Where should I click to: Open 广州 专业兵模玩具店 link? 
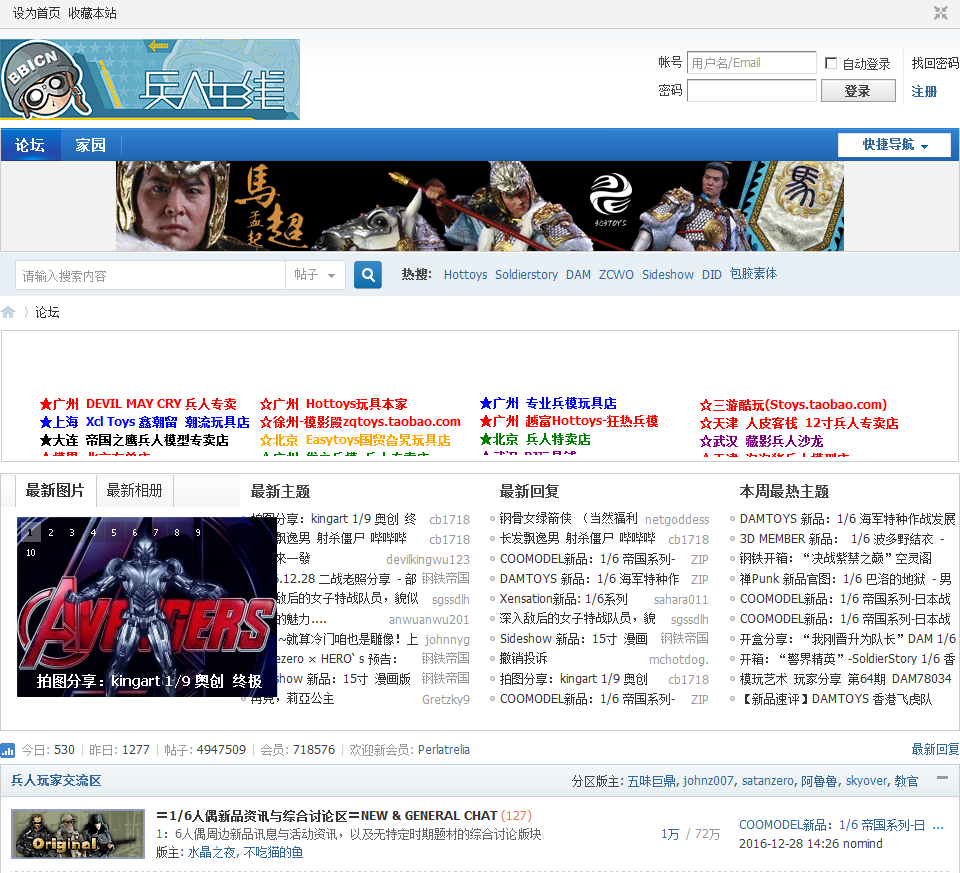coord(548,403)
